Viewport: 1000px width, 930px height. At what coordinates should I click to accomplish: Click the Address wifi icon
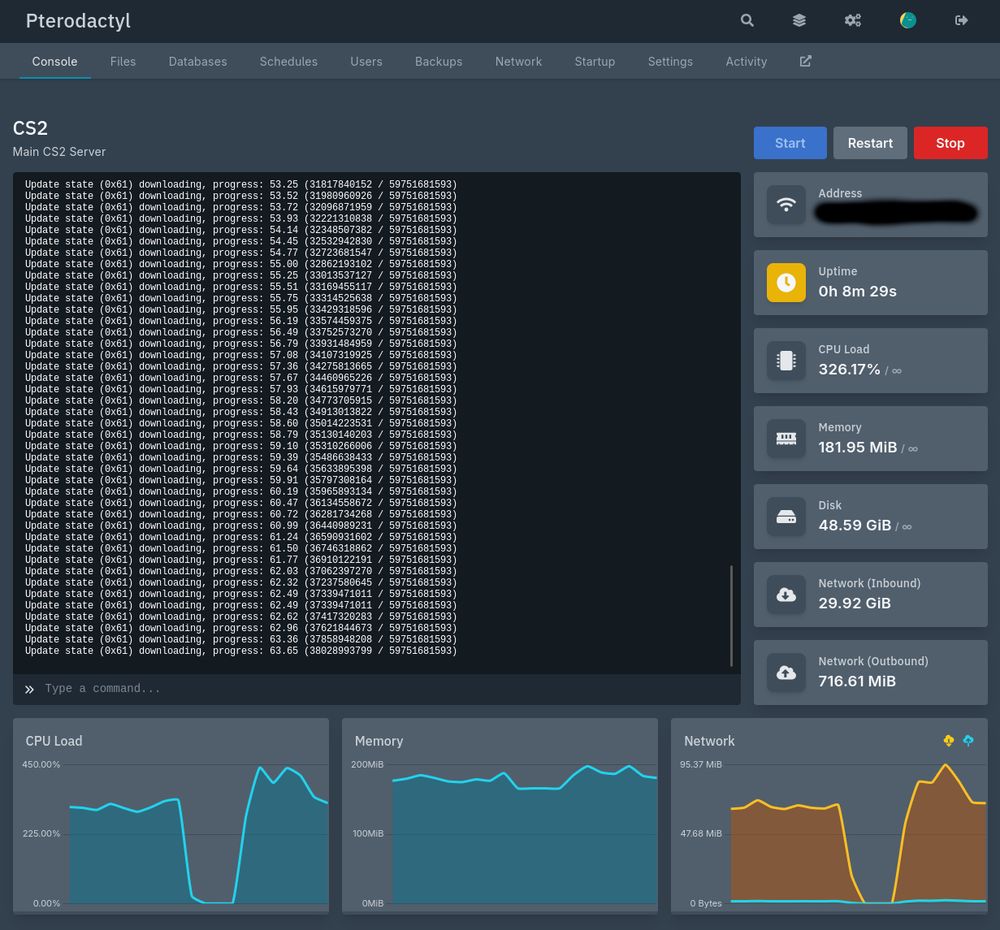coord(786,205)
